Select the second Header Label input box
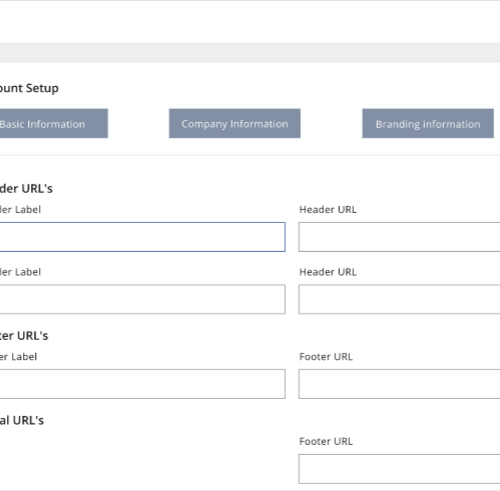 pyautogui.click(x=143, y=299)
